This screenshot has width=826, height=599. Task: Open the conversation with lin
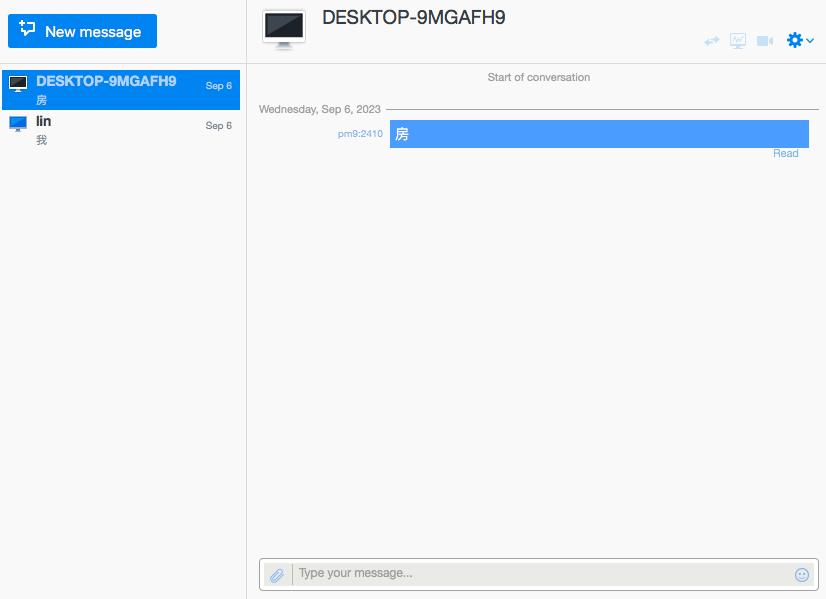tap(121, 130)
